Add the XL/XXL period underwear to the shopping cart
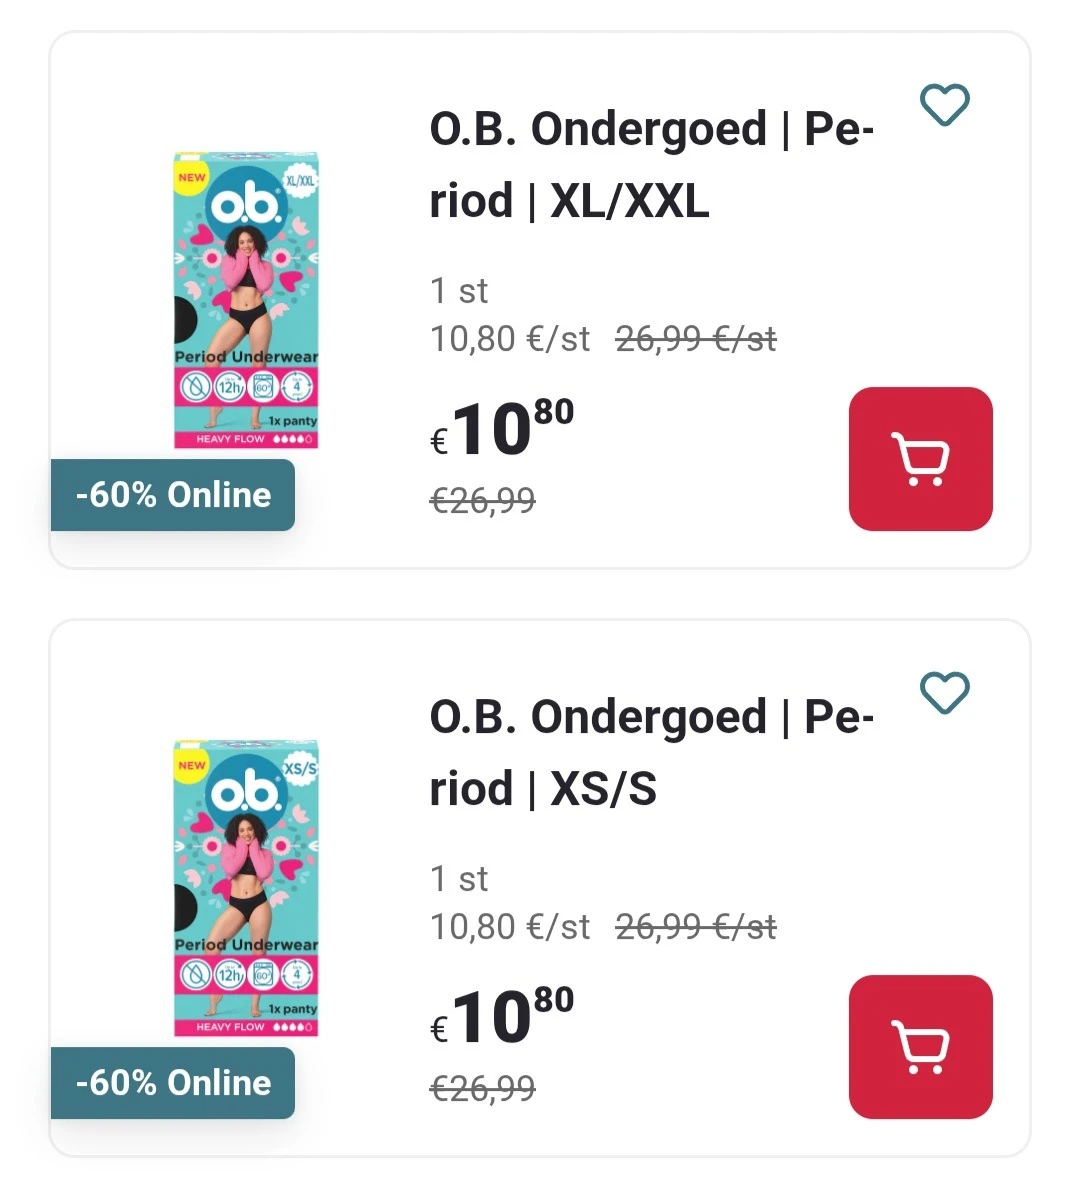 [920, 457]
